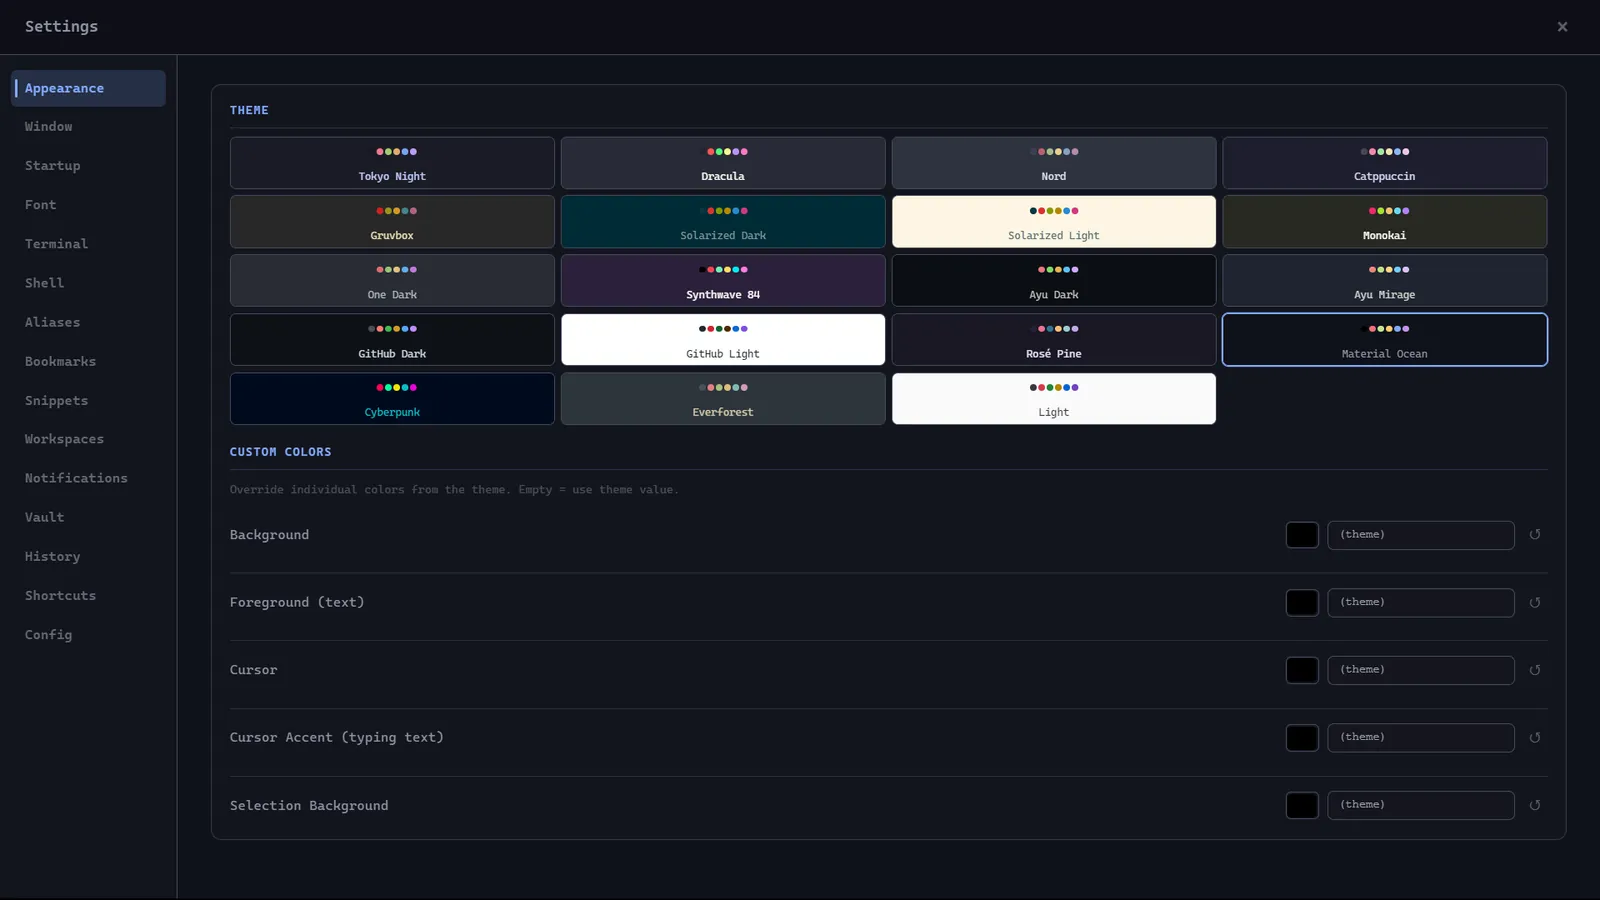Image resolution: width=1600 pixels, height=900 pixels.
Task: Select the Monokai theme
Action: [x=1385, y=222]
